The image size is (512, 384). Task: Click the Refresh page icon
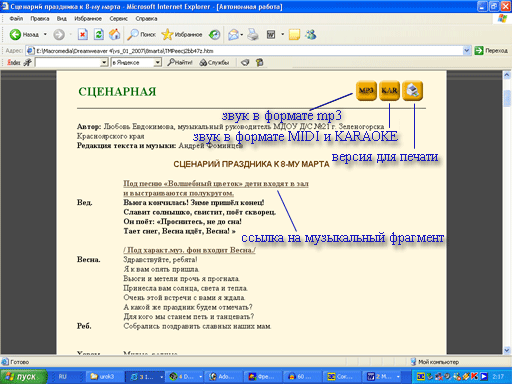(x=99, y=34)
